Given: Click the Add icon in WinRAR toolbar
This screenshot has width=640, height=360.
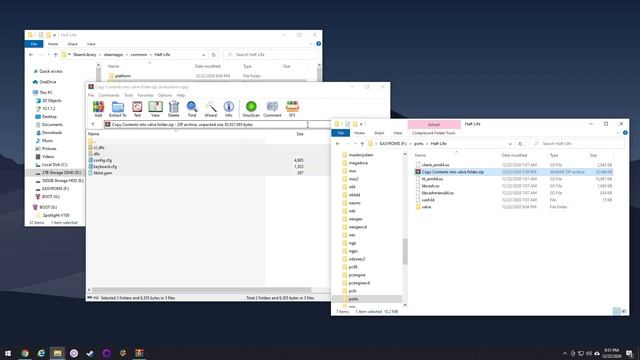Looking at the screenshot, I should (x=98, y=109).
